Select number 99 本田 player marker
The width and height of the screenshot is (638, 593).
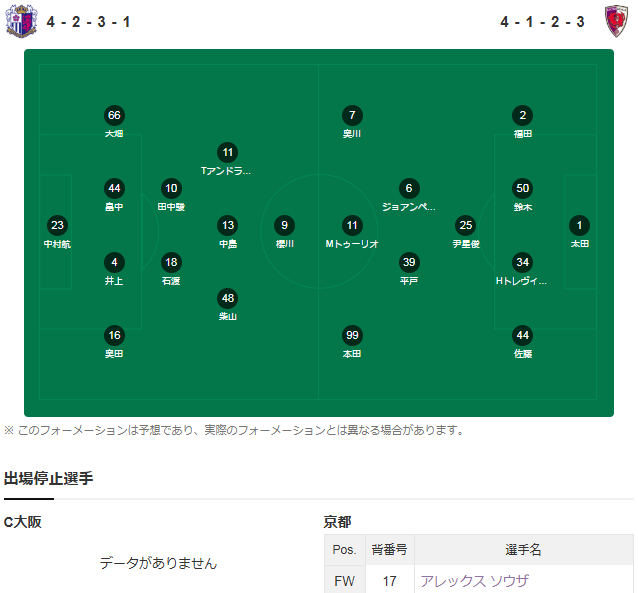tap(352, 335)
